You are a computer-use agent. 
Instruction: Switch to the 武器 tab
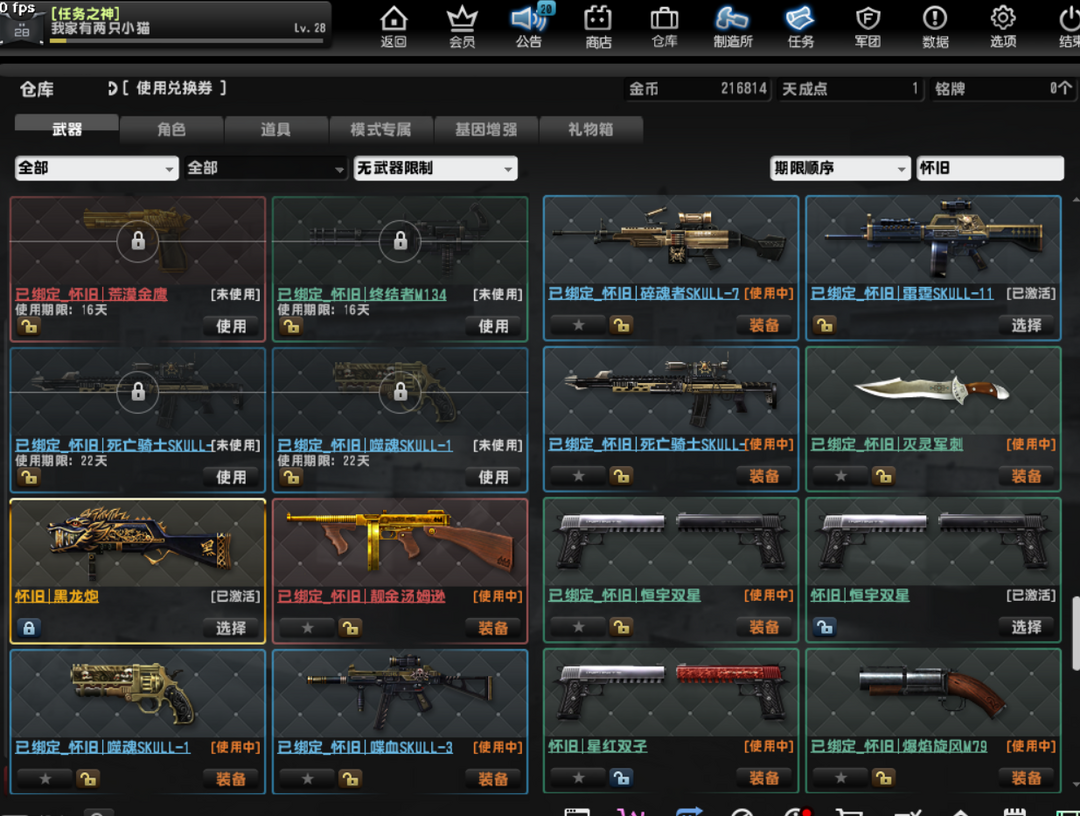(x=67, y=129)
